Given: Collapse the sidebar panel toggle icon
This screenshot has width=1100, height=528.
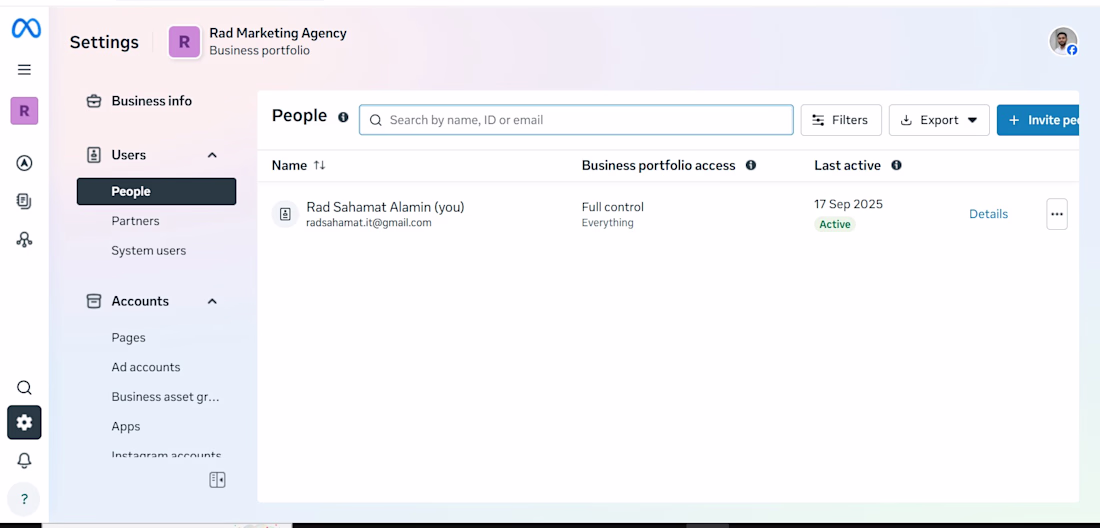Looking at the screenshot, I should click(217, 480).
